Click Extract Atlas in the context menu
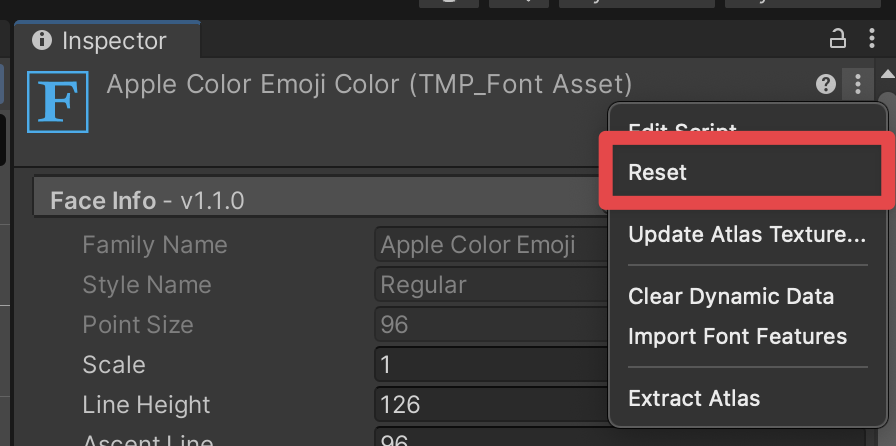 tap(694, 399)
